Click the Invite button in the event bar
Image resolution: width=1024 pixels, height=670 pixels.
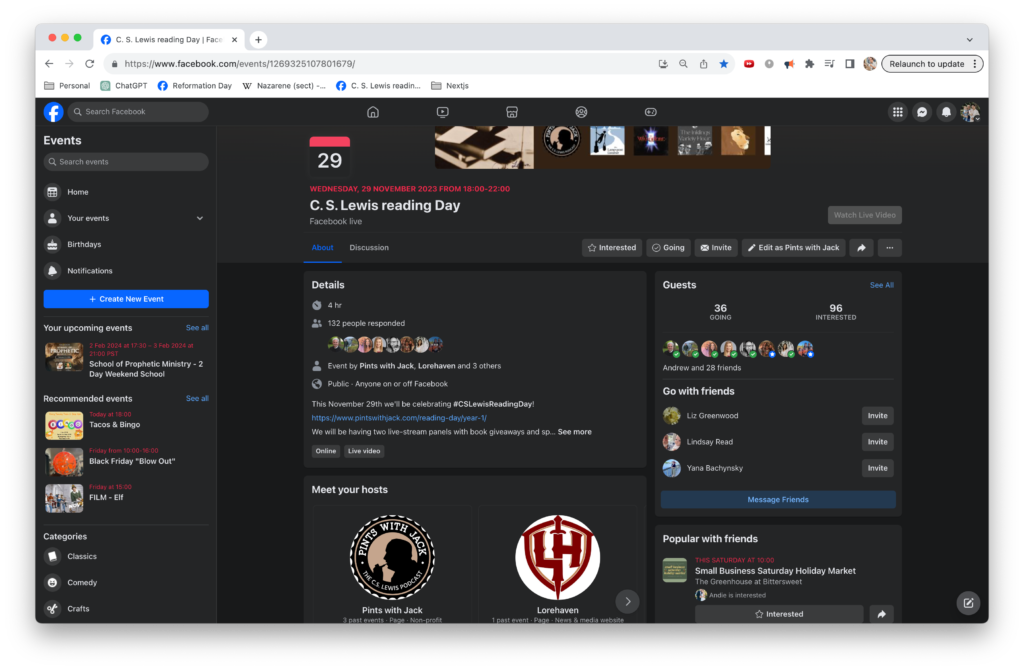coord(716,248)
